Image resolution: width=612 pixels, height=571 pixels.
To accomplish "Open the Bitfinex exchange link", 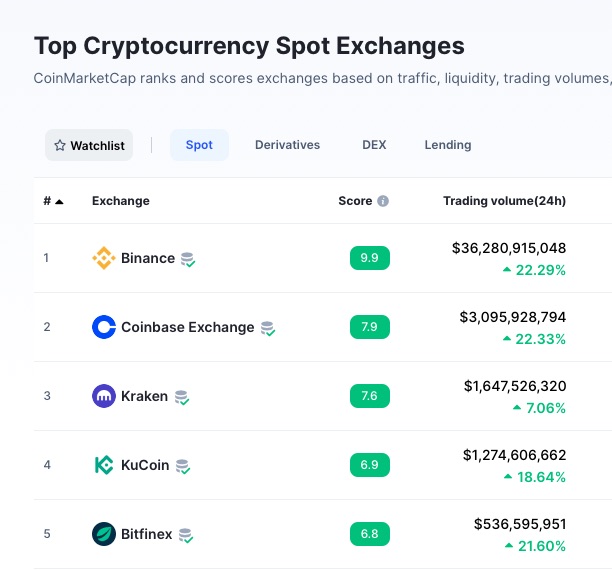I will 146,534.
